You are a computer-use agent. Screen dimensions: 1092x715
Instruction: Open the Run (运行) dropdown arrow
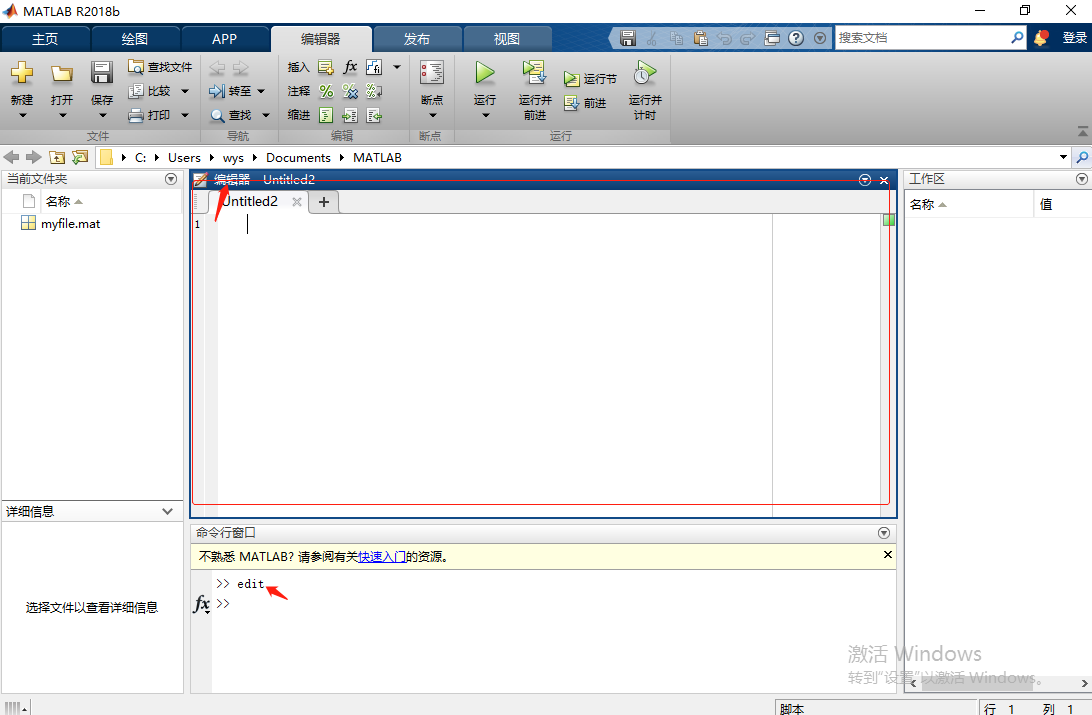point(485,116)
